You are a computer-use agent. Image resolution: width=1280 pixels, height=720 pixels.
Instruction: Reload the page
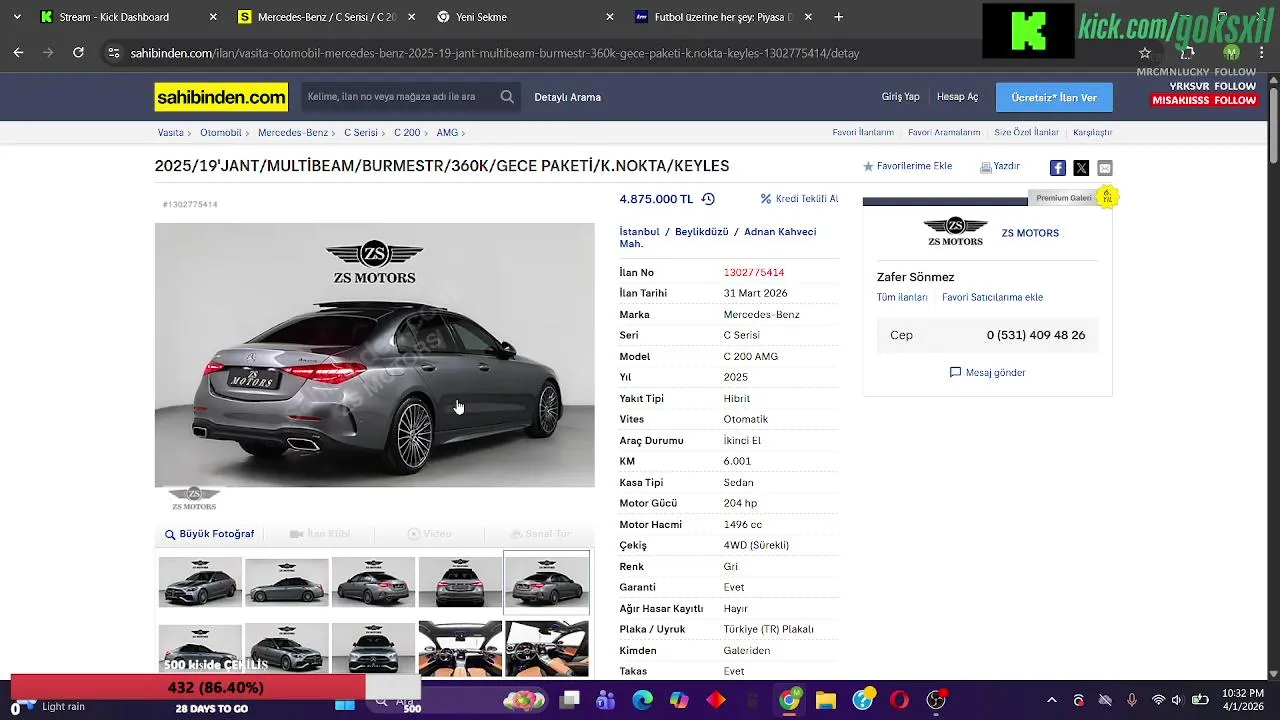point(78,53)
